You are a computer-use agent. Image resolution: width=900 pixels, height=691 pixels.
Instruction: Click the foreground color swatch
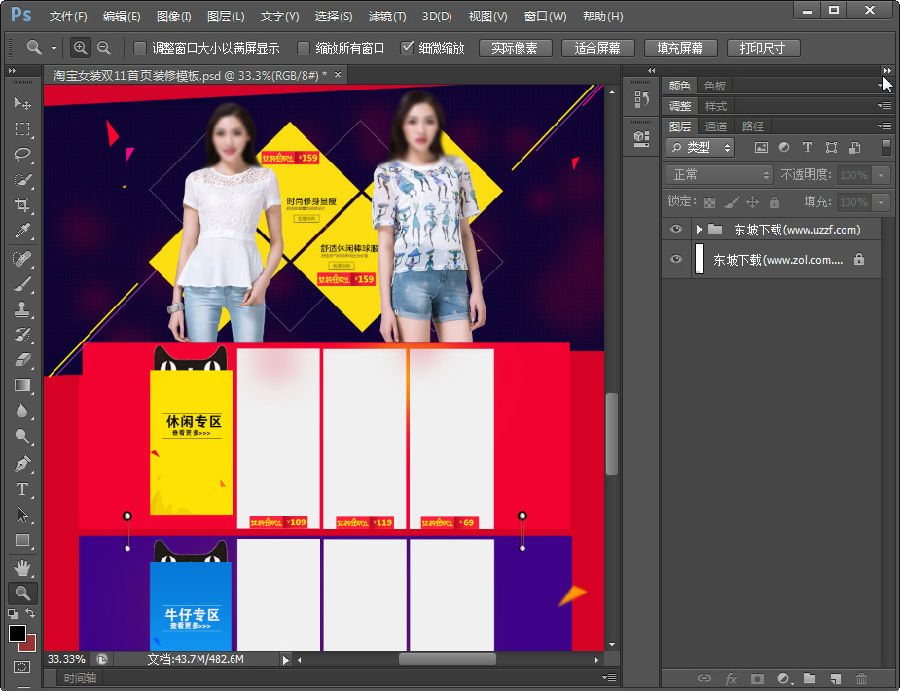click(x=18, y=633)
